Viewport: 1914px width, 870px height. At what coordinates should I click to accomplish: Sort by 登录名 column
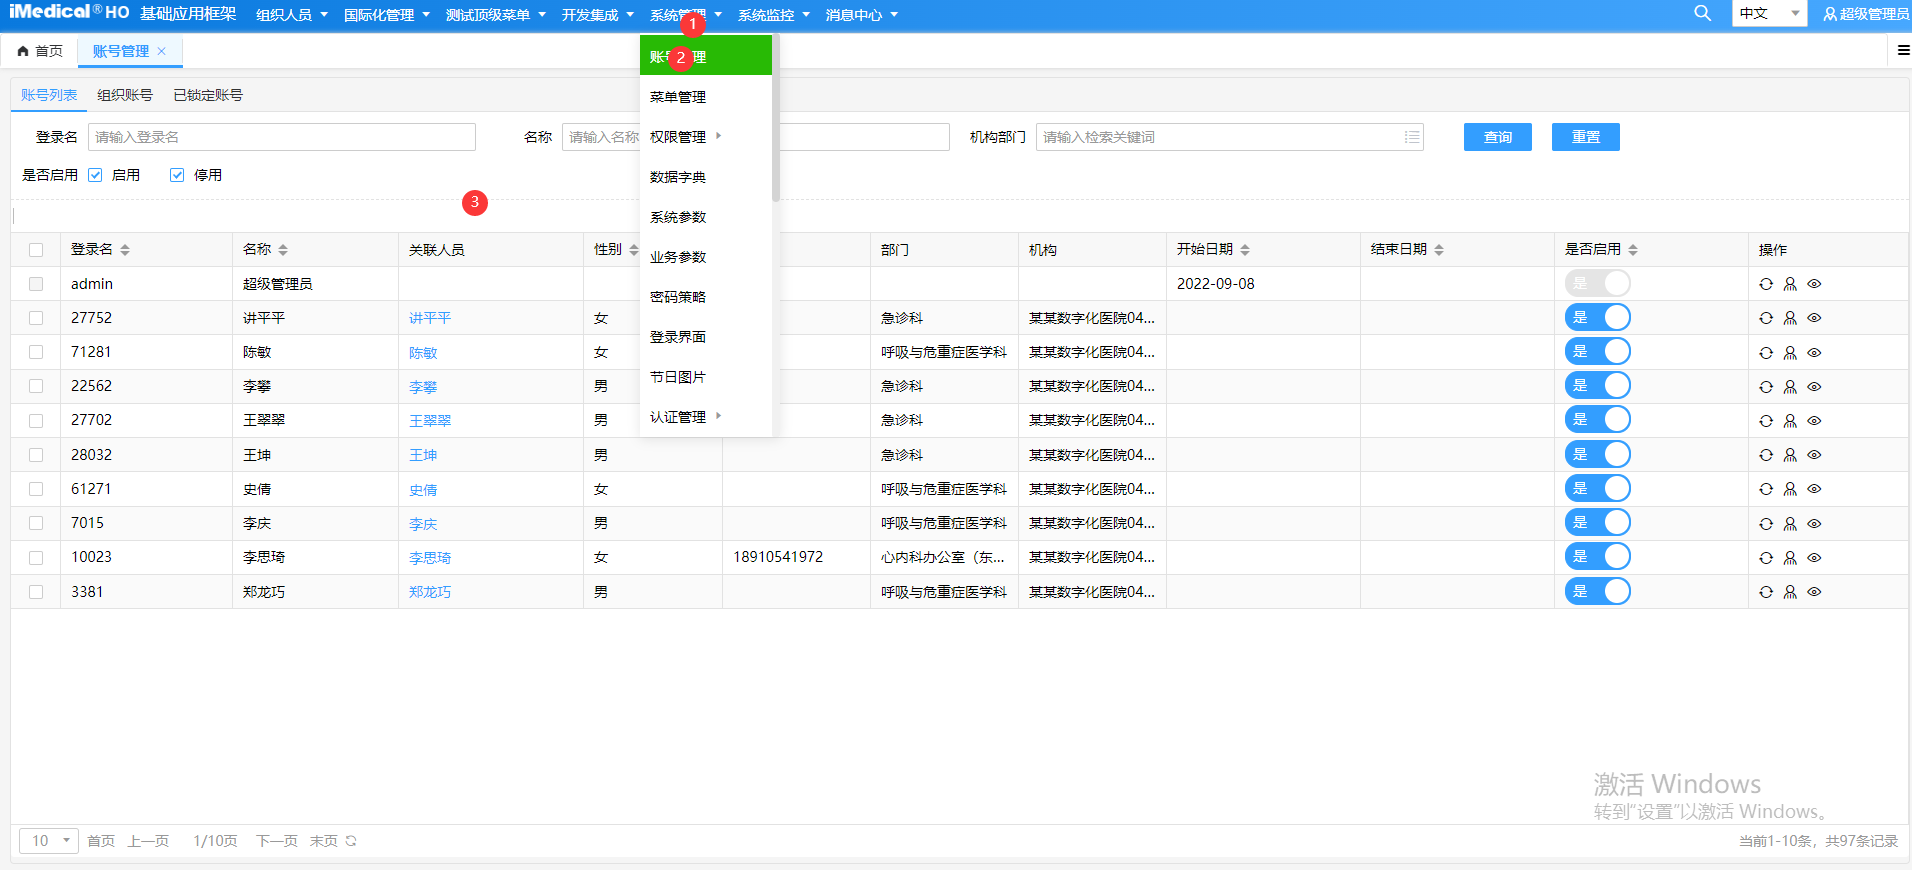(125, 250)
